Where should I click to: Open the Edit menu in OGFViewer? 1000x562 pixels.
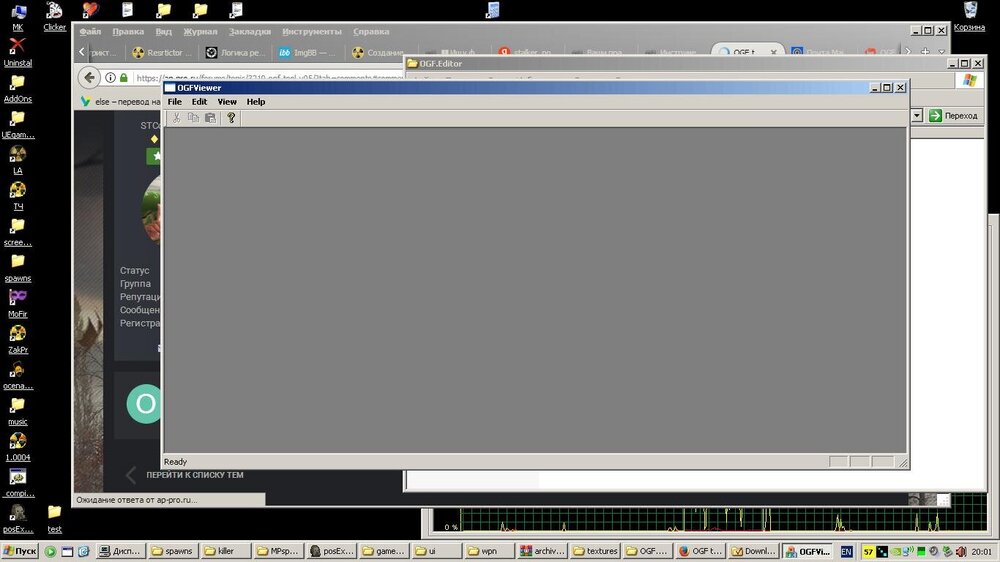[200, 102]
